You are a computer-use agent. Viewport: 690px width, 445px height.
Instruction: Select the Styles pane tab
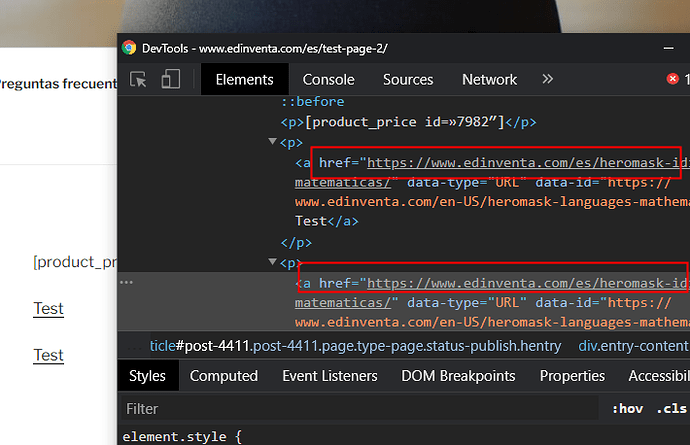(x=147, y=376)
